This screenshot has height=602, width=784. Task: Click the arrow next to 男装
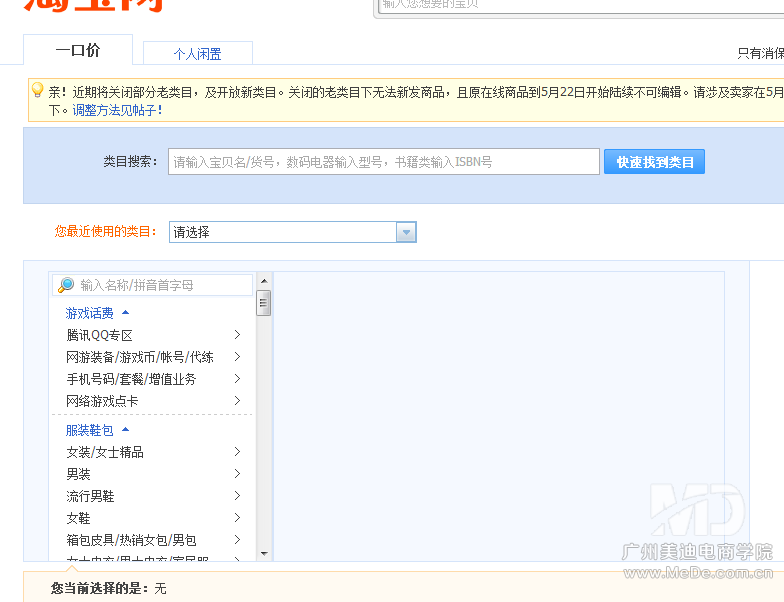pos(237,474)
